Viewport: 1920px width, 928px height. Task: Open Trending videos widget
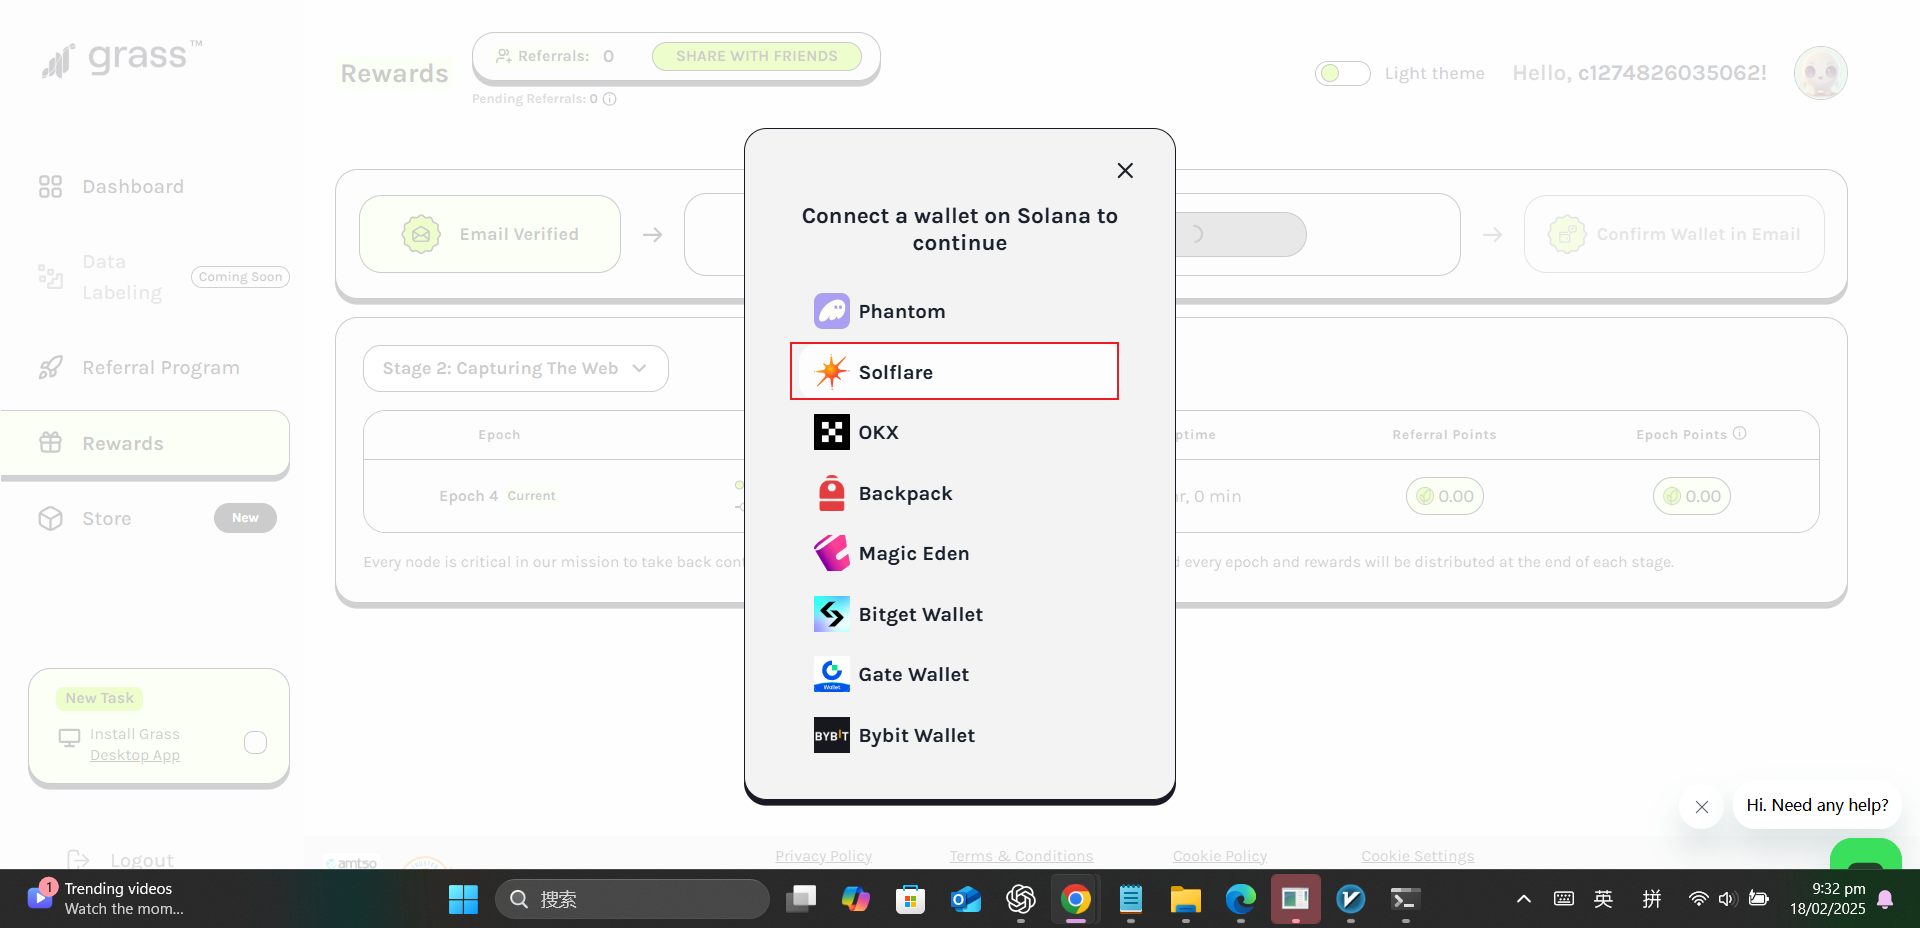(x=108, y=898)
